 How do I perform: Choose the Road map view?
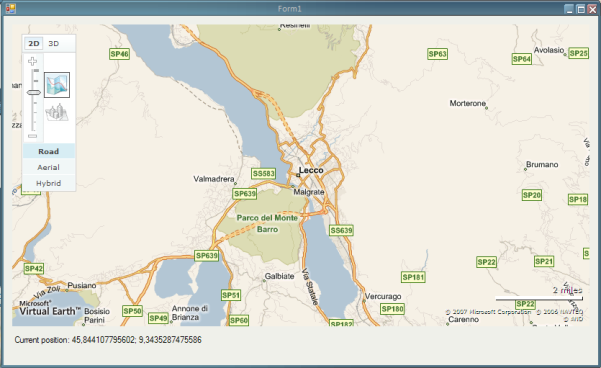pos(49,151)
